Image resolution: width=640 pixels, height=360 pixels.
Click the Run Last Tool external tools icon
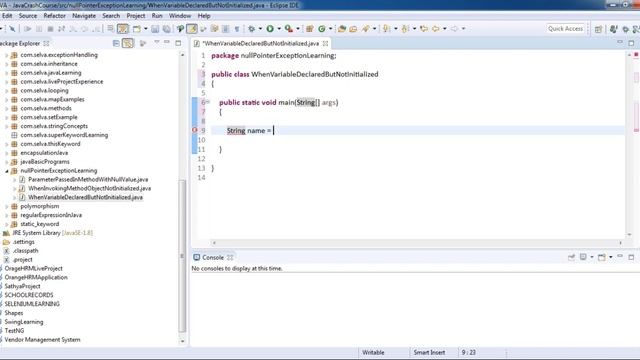click(x=289, y=29)
